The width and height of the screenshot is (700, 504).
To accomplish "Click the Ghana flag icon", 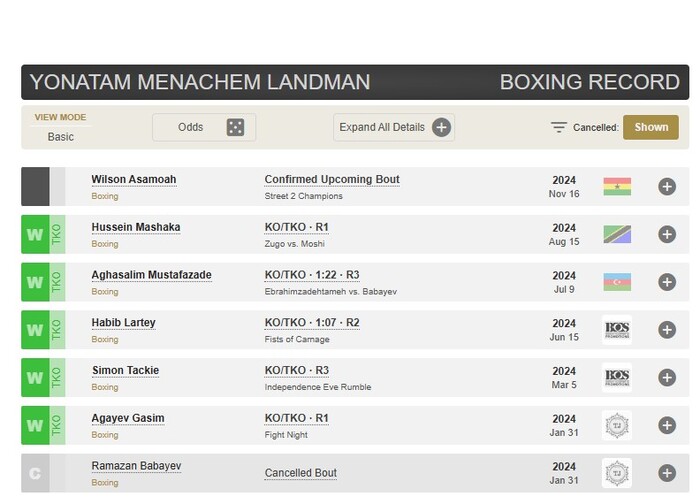I will point(617,186).
